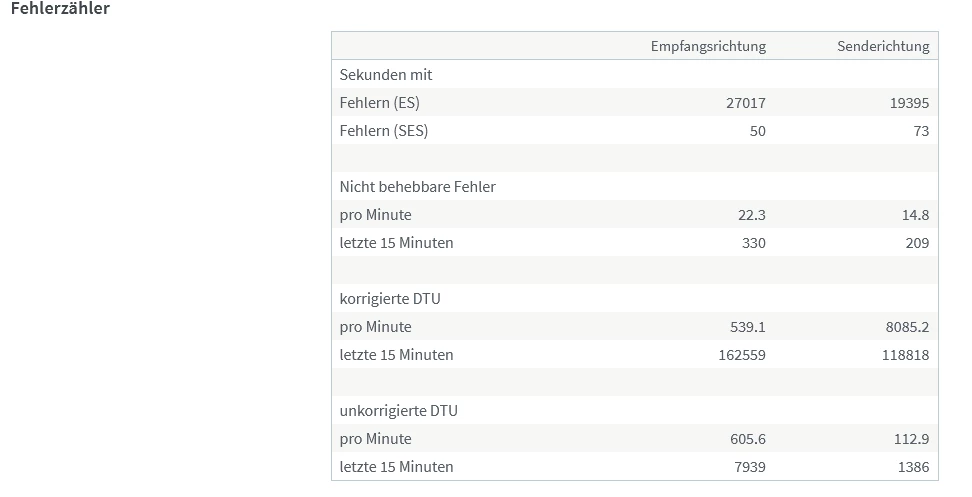This screenshot has height=497, width=972.
Task: Click the Senderichtung column header
Action: point(882,46)
